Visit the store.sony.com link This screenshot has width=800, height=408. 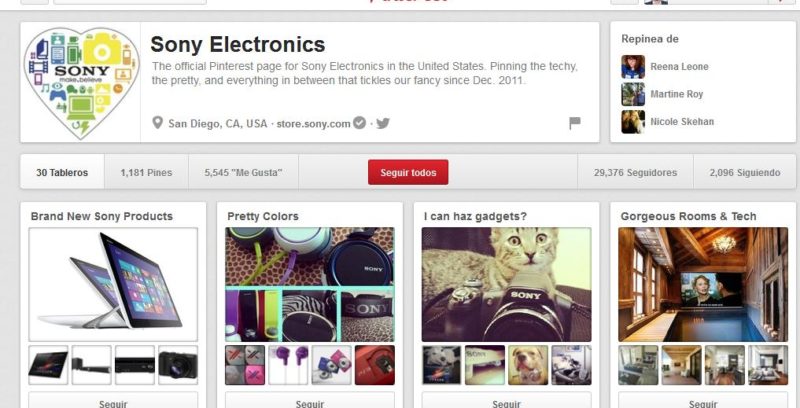tap(313, 123)
